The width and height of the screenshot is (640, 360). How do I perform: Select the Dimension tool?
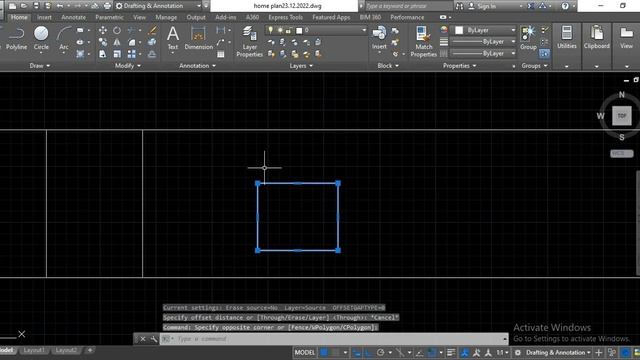point(198,39)
